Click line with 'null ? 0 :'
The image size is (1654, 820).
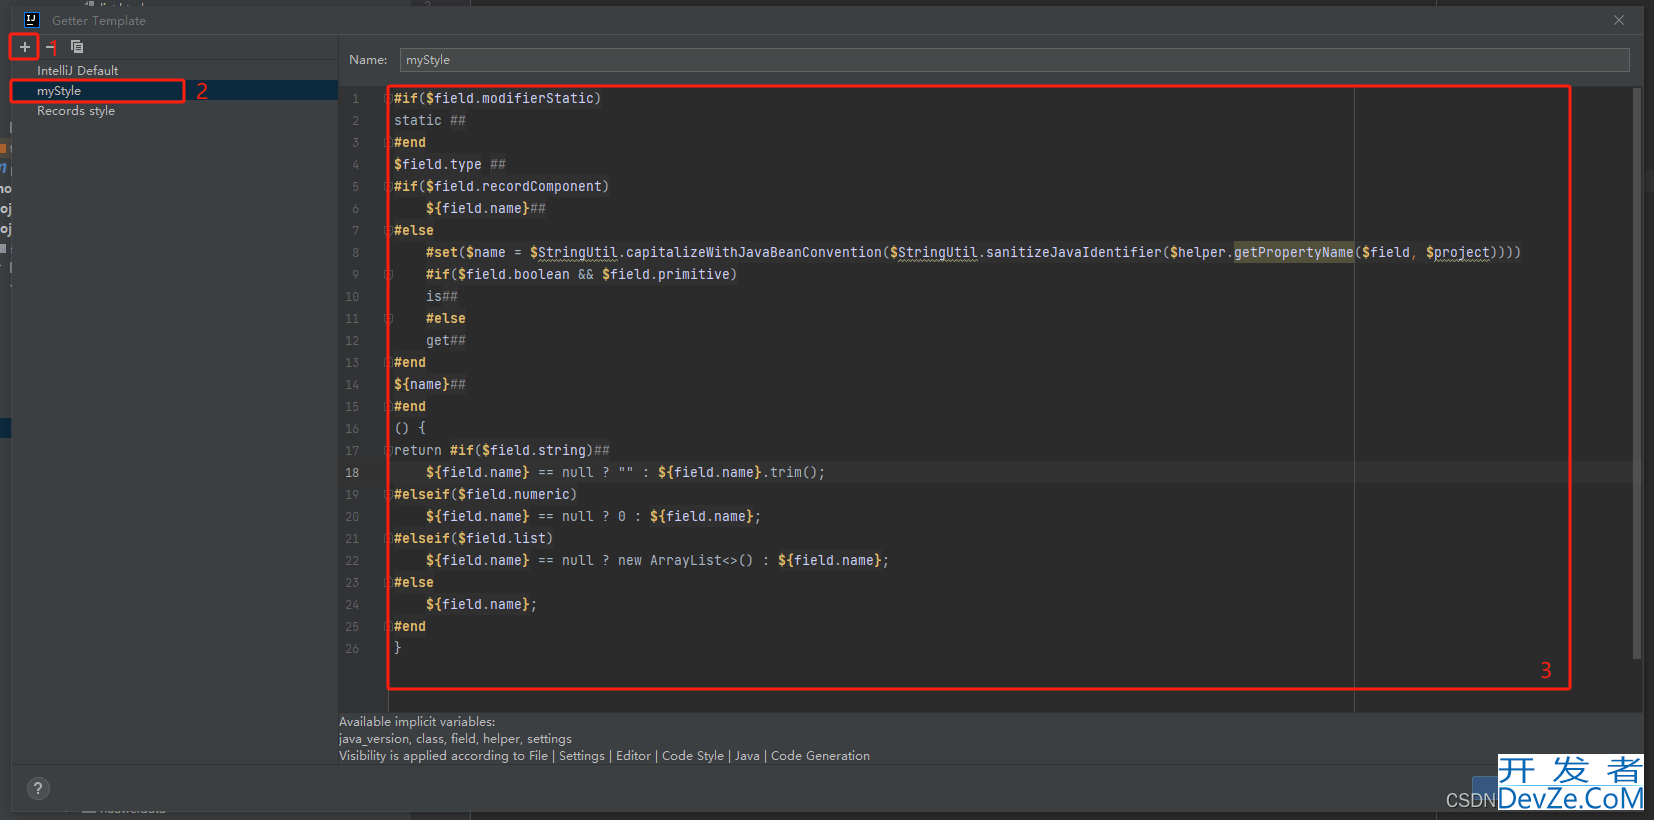(593, 516)
